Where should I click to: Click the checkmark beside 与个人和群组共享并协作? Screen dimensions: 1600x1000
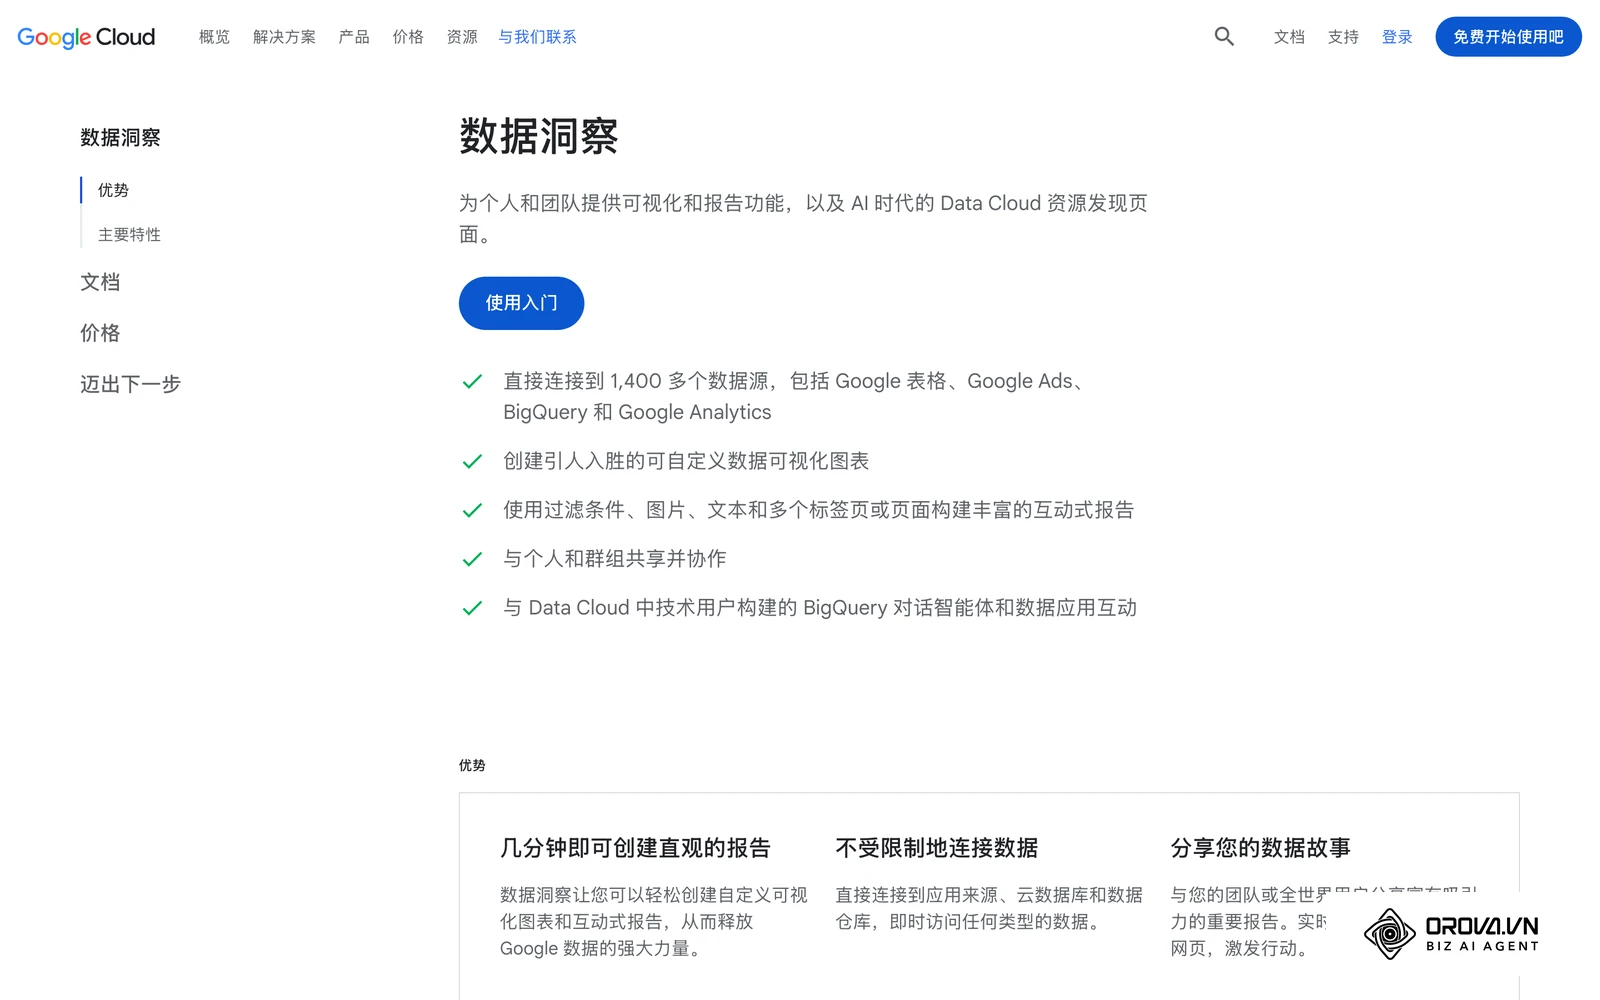click(472, 559)
